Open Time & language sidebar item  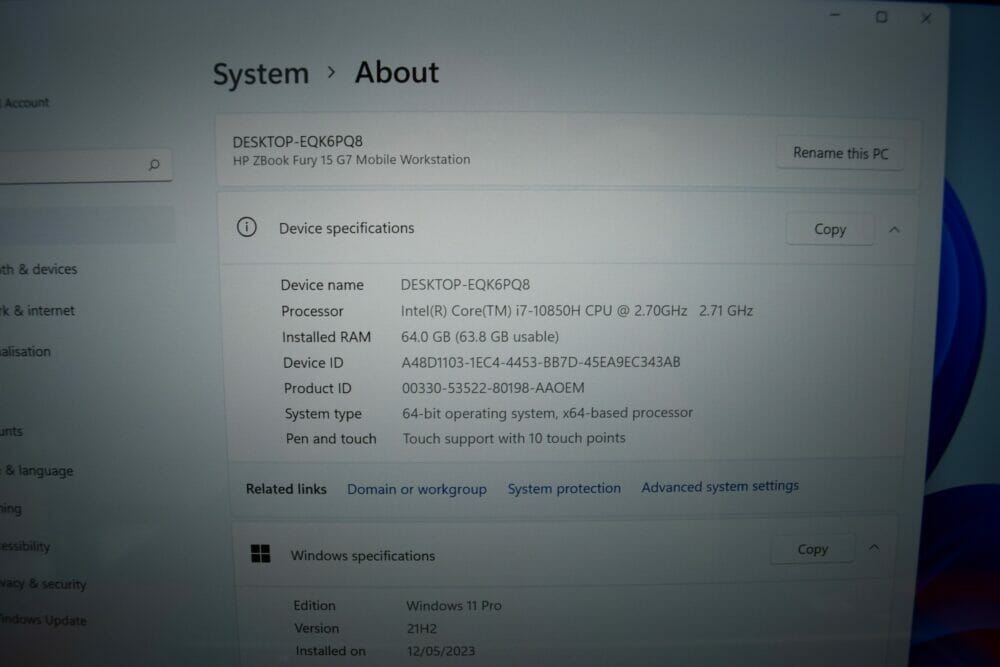coord(37,471)
